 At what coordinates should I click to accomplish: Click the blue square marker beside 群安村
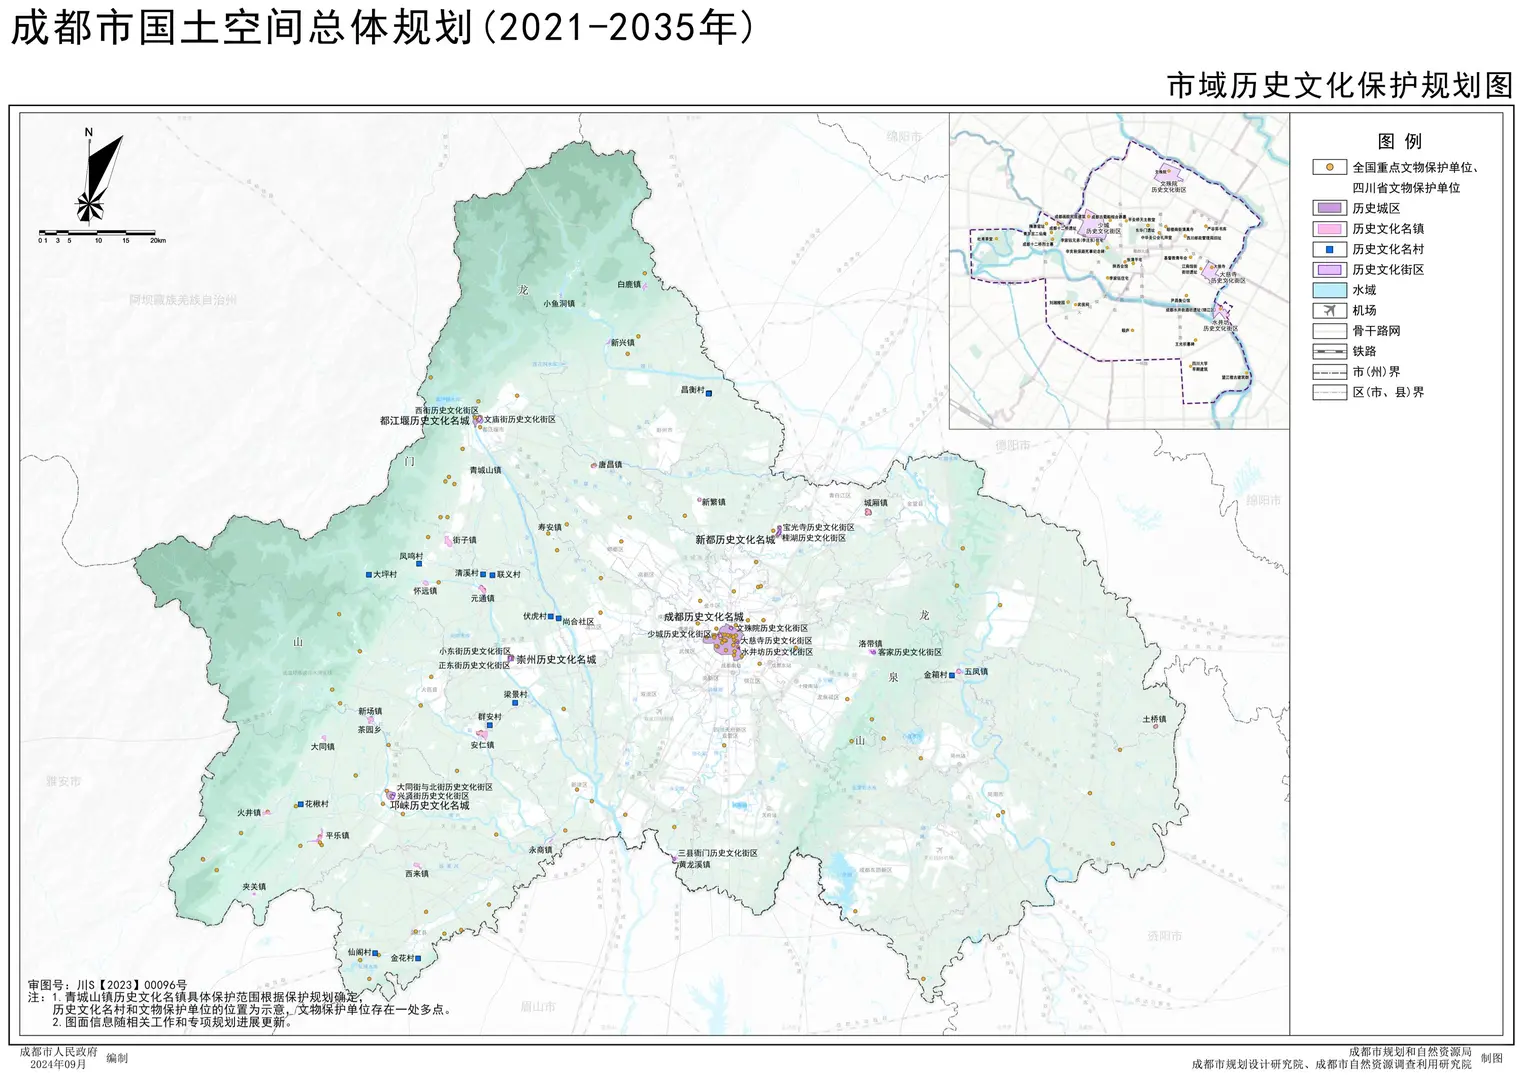[x=489, y=725]
